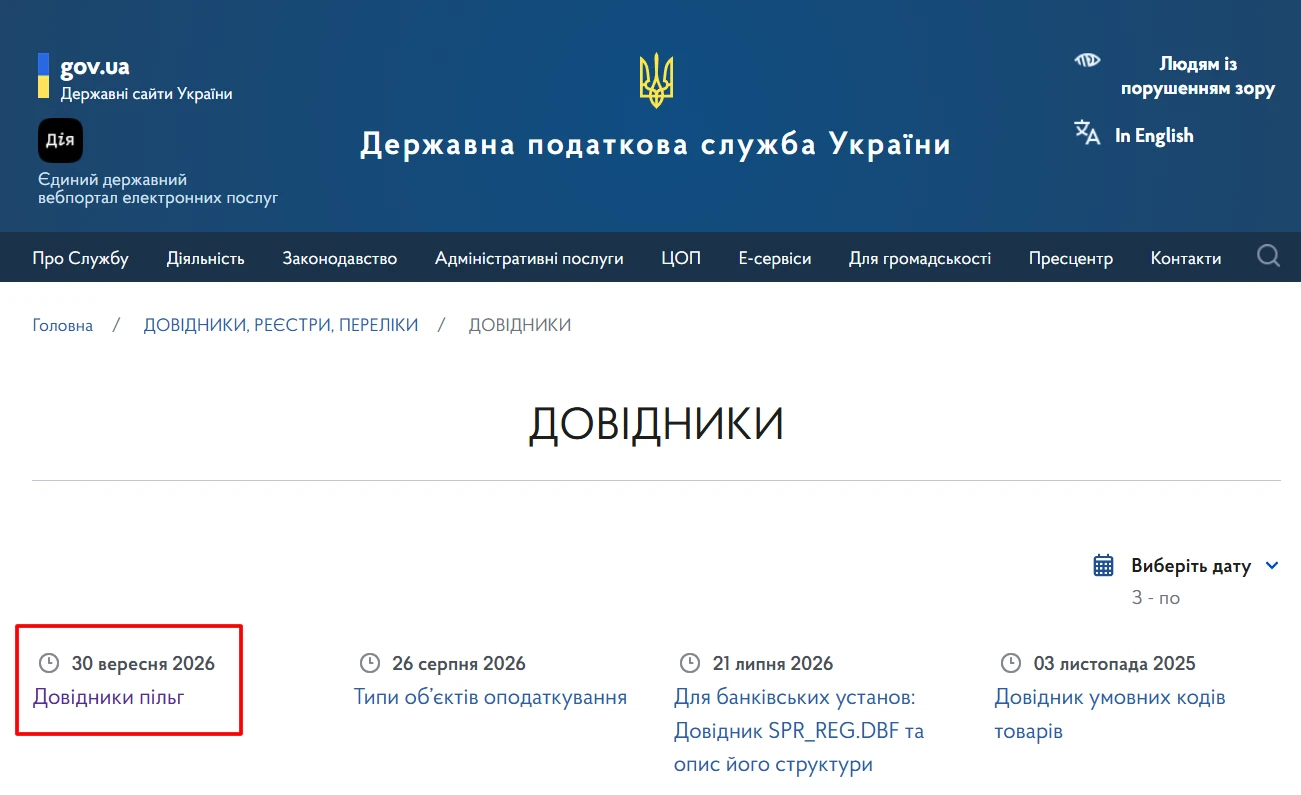Click the date 26 серпня 2026

click(x=459, y=663)
